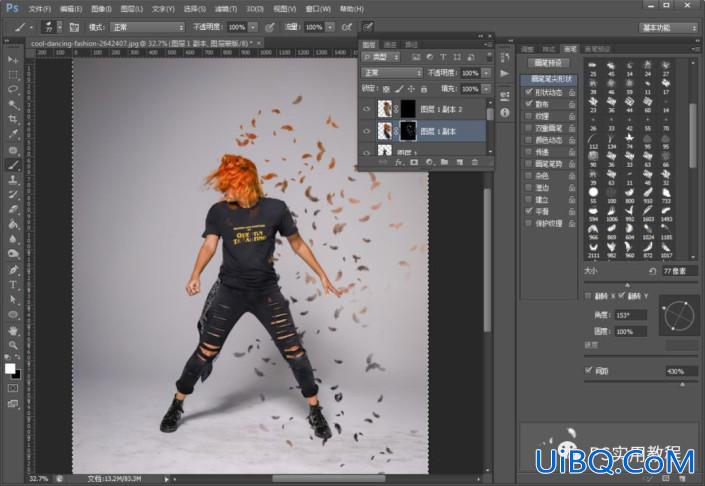The image size is (705, 486).
Task: Toggle the brush panel icon in options bar
Action: (74, 27)
